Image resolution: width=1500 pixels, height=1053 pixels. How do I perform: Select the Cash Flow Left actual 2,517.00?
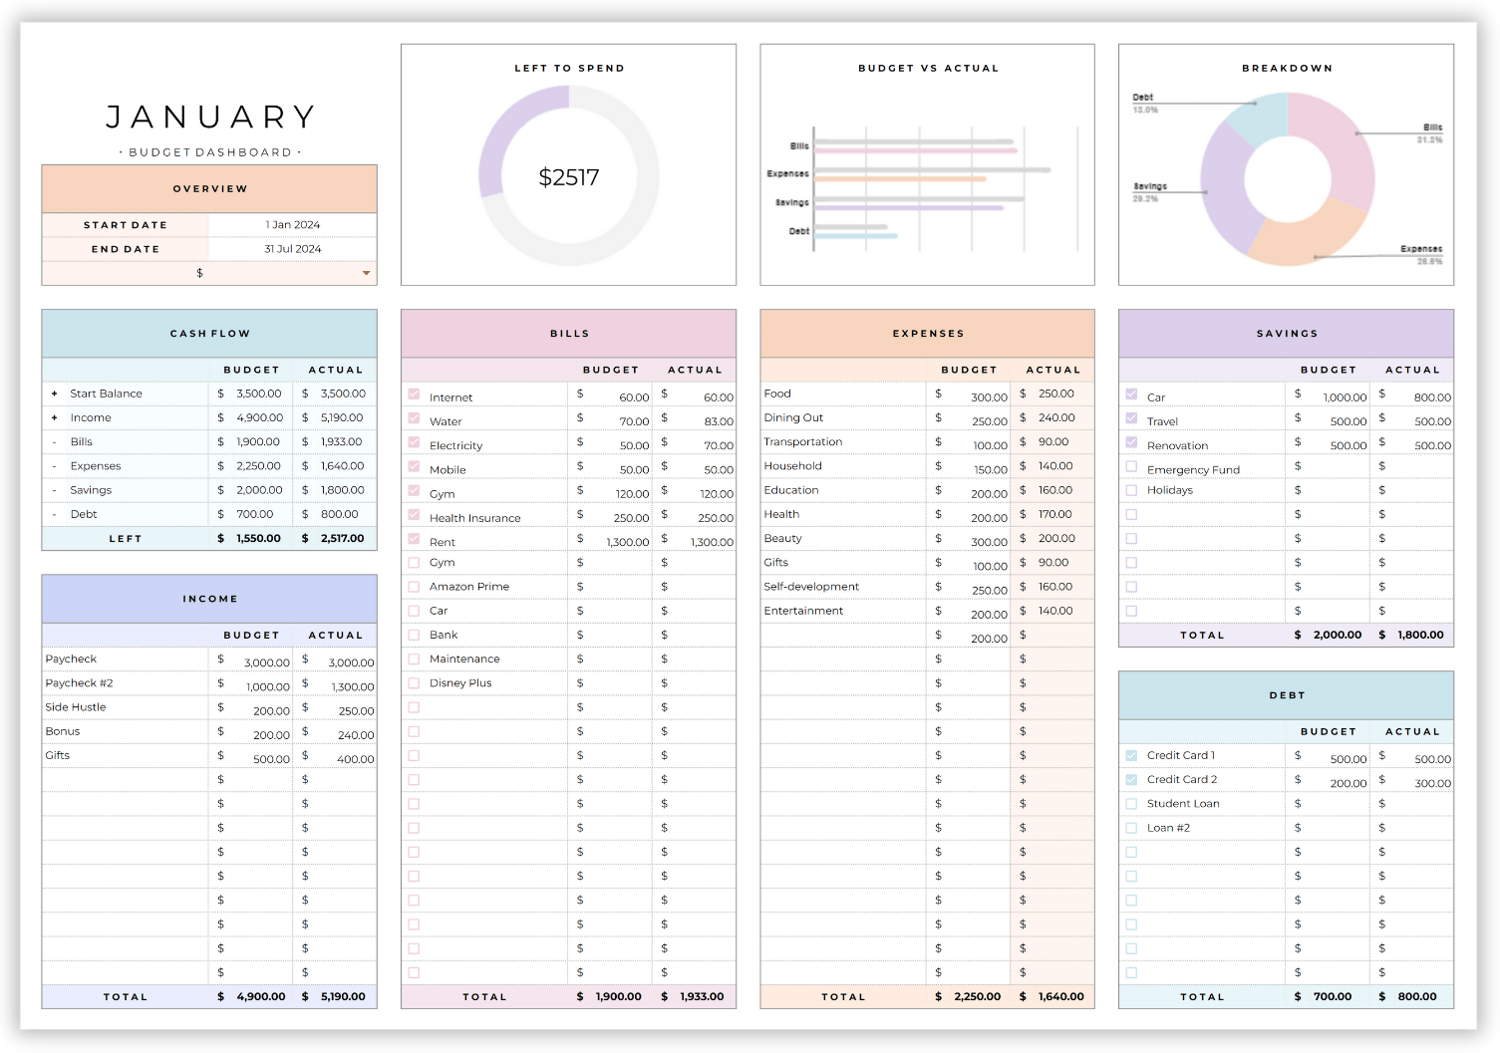tap(342, 538)
